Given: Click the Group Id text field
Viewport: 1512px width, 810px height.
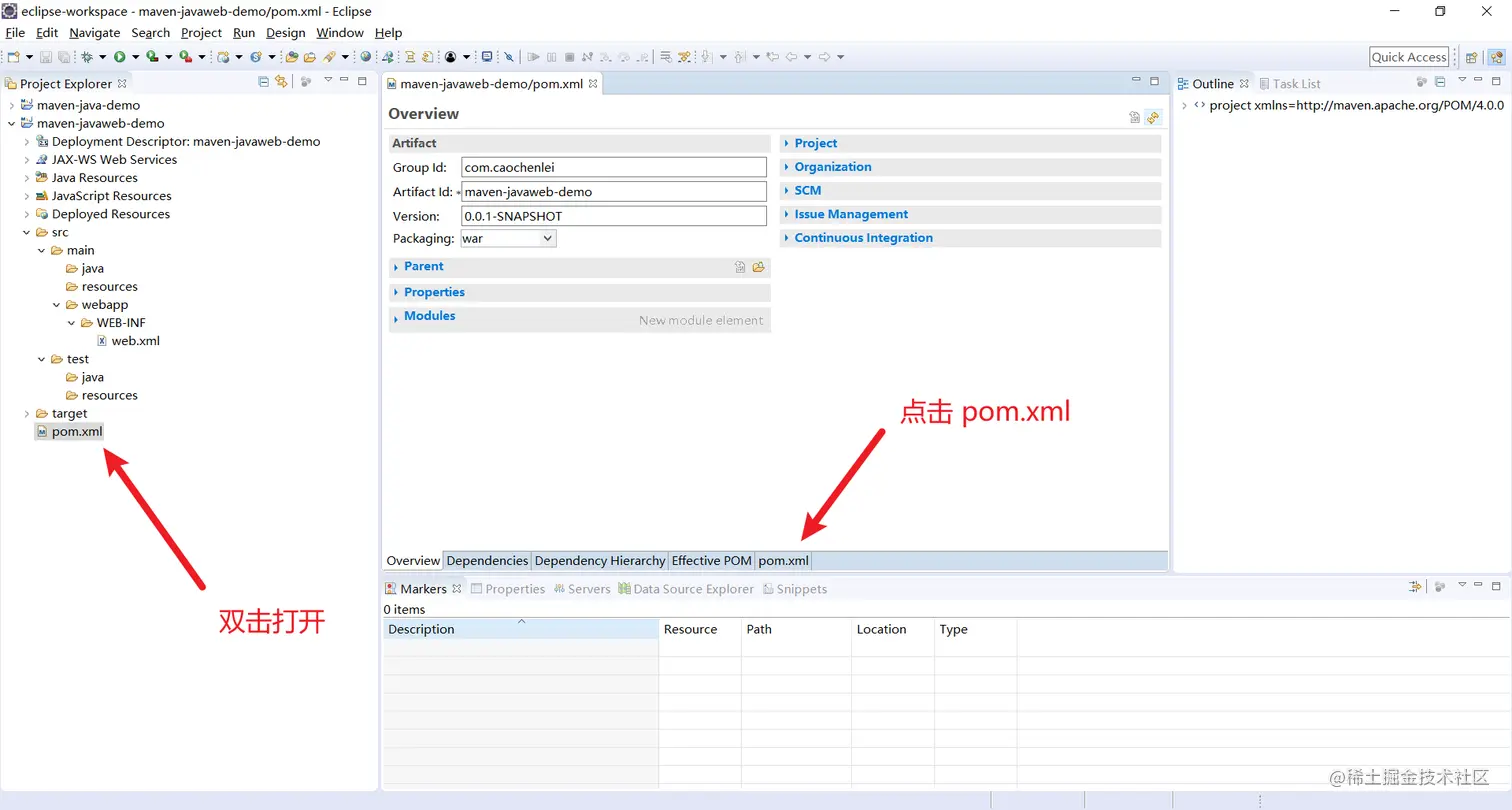Looking at the screenshot, I should click(x=614, y=168).
